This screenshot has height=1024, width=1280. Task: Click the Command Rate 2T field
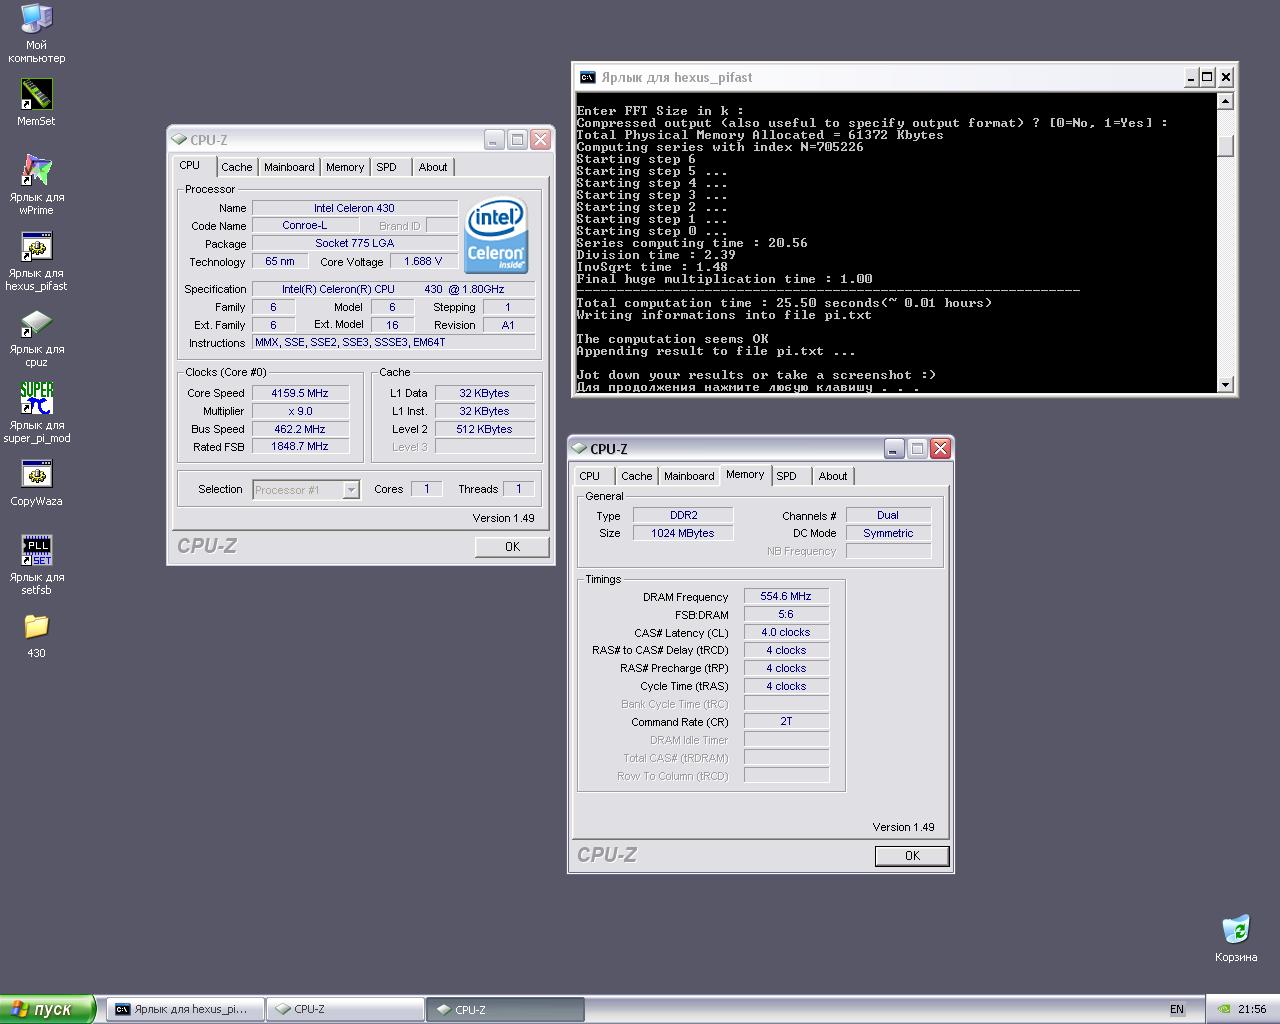786,721
